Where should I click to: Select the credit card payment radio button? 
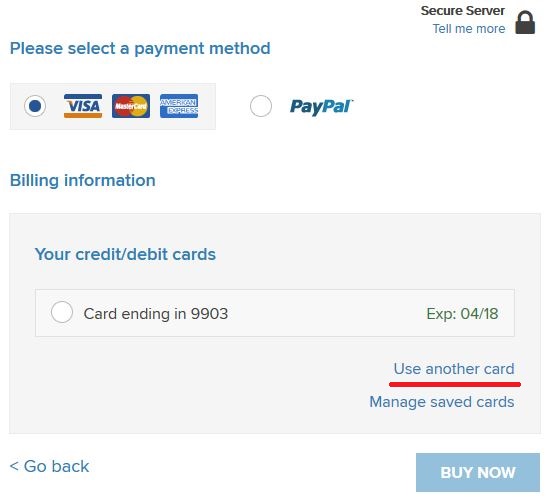35,106
